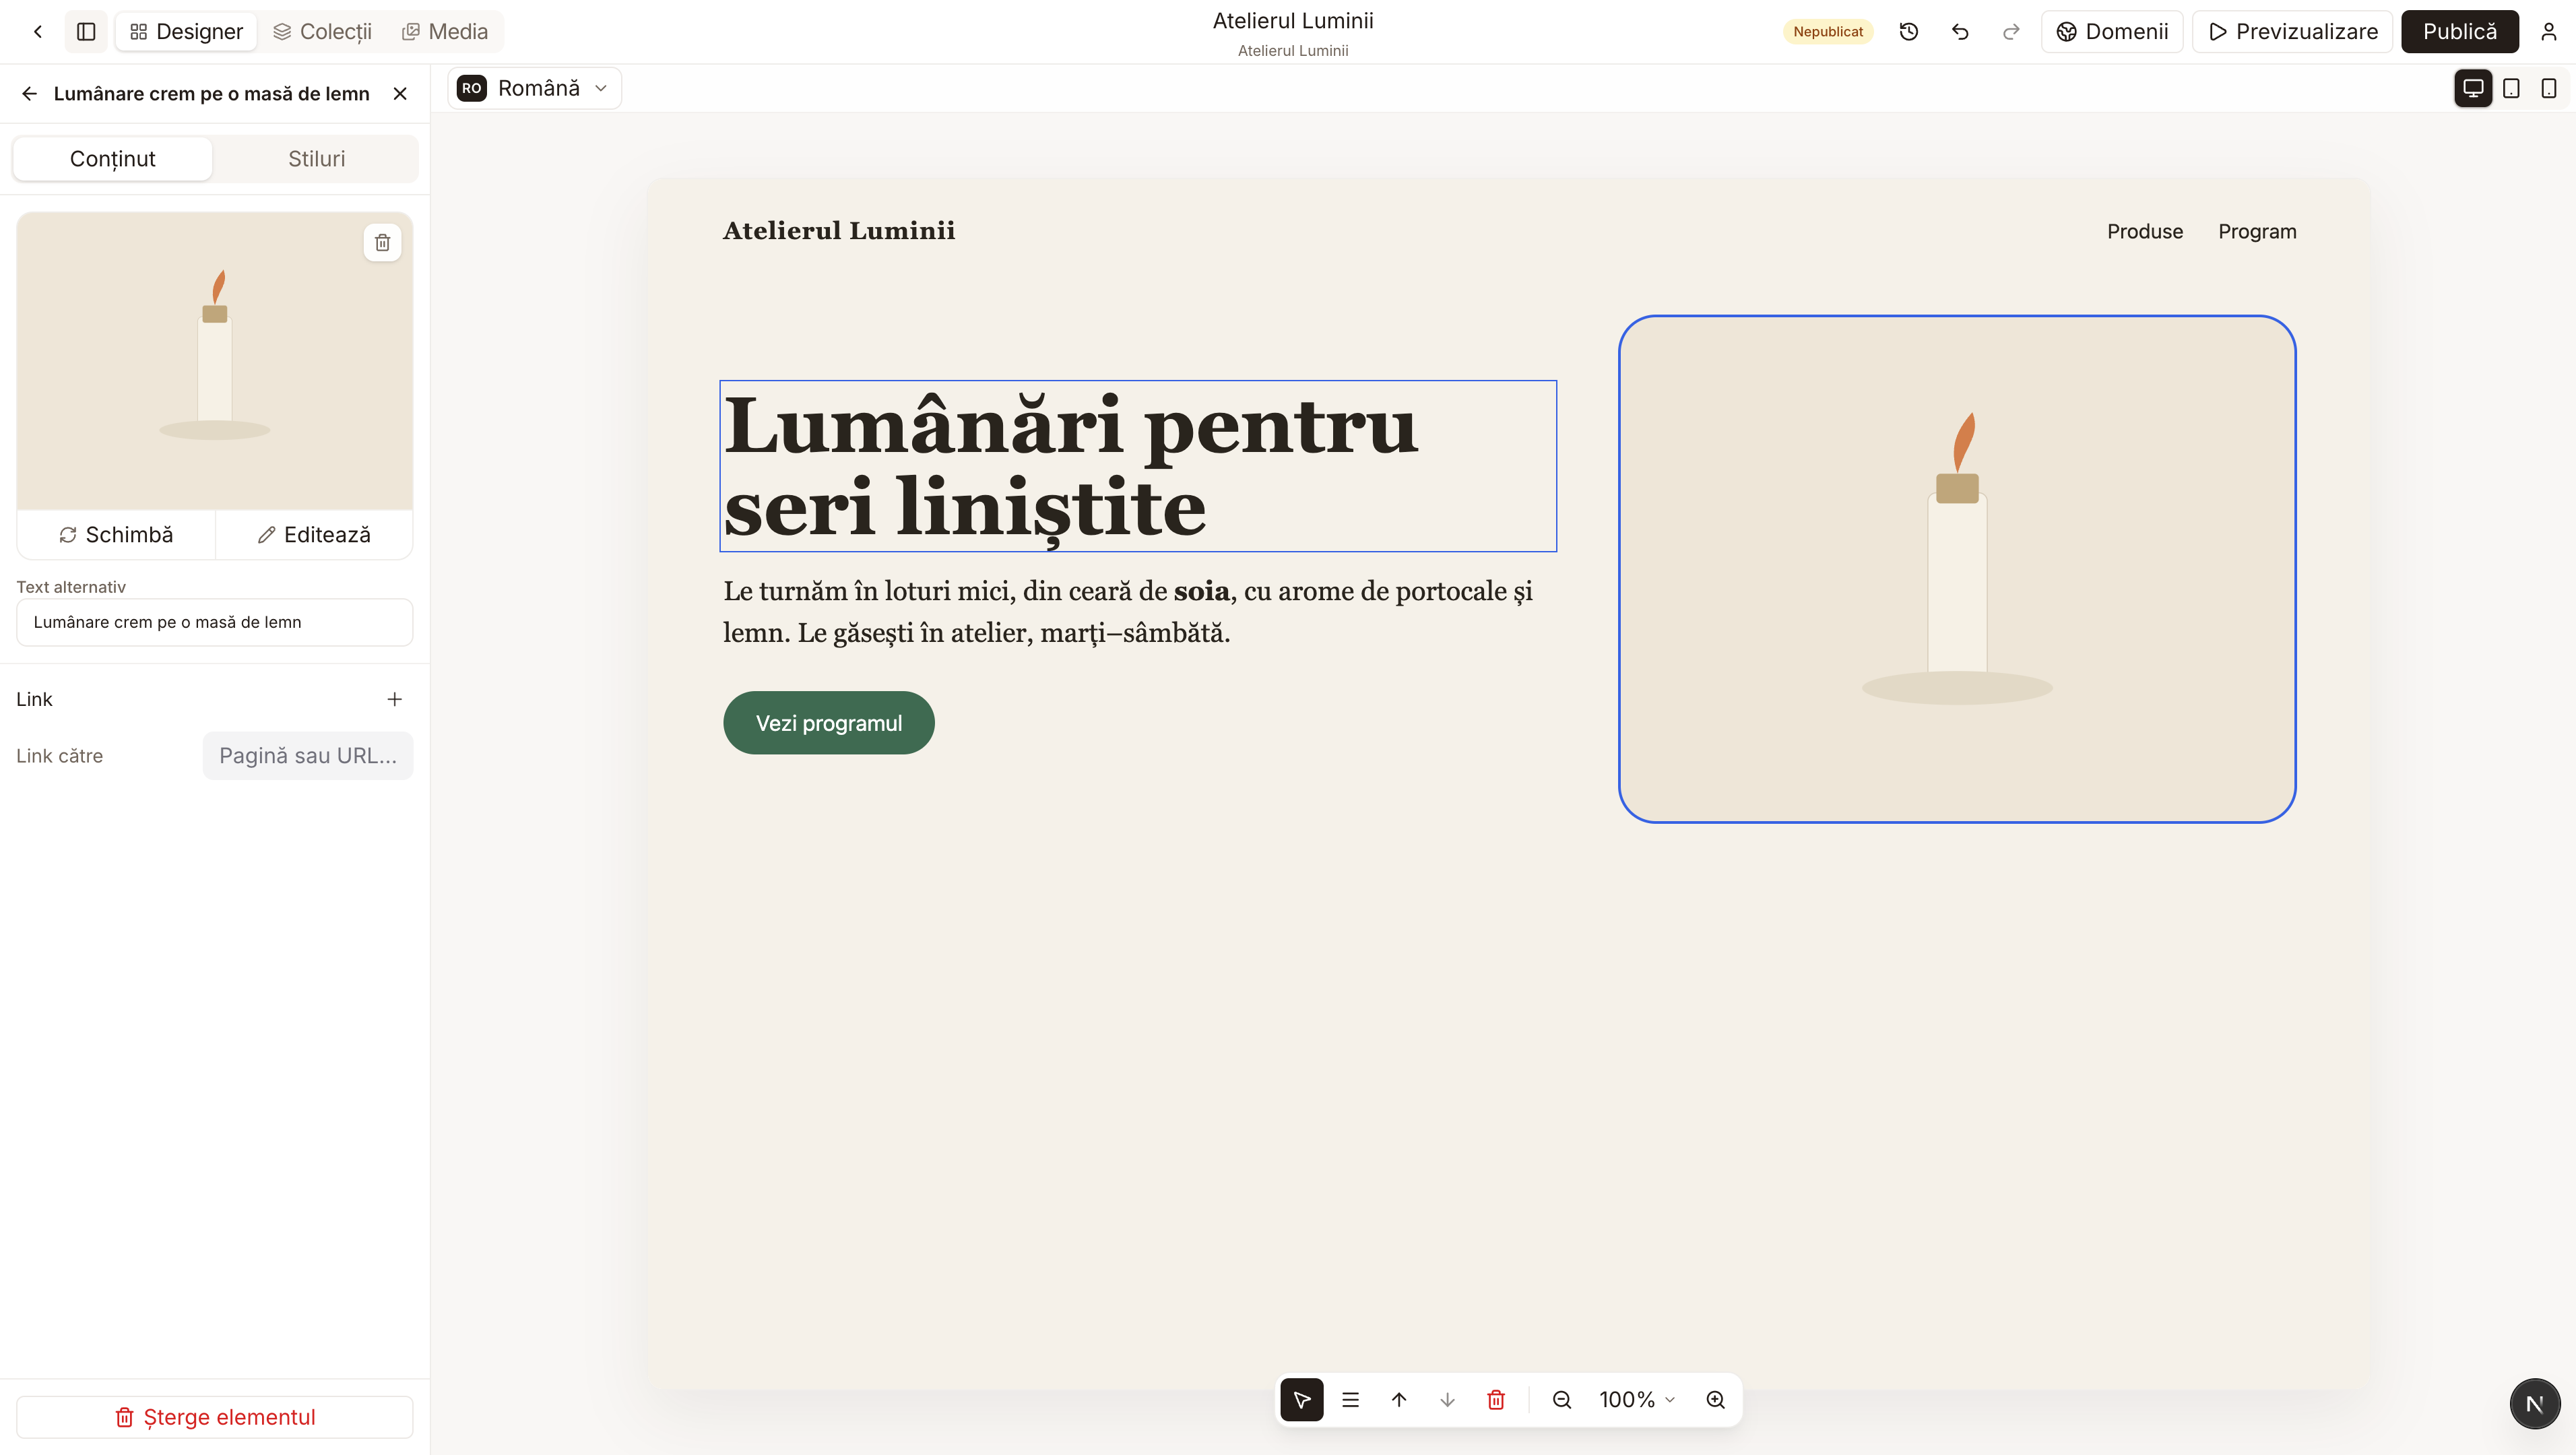
Task: Click the Domenii button
Action: (x=2112, y=32)
